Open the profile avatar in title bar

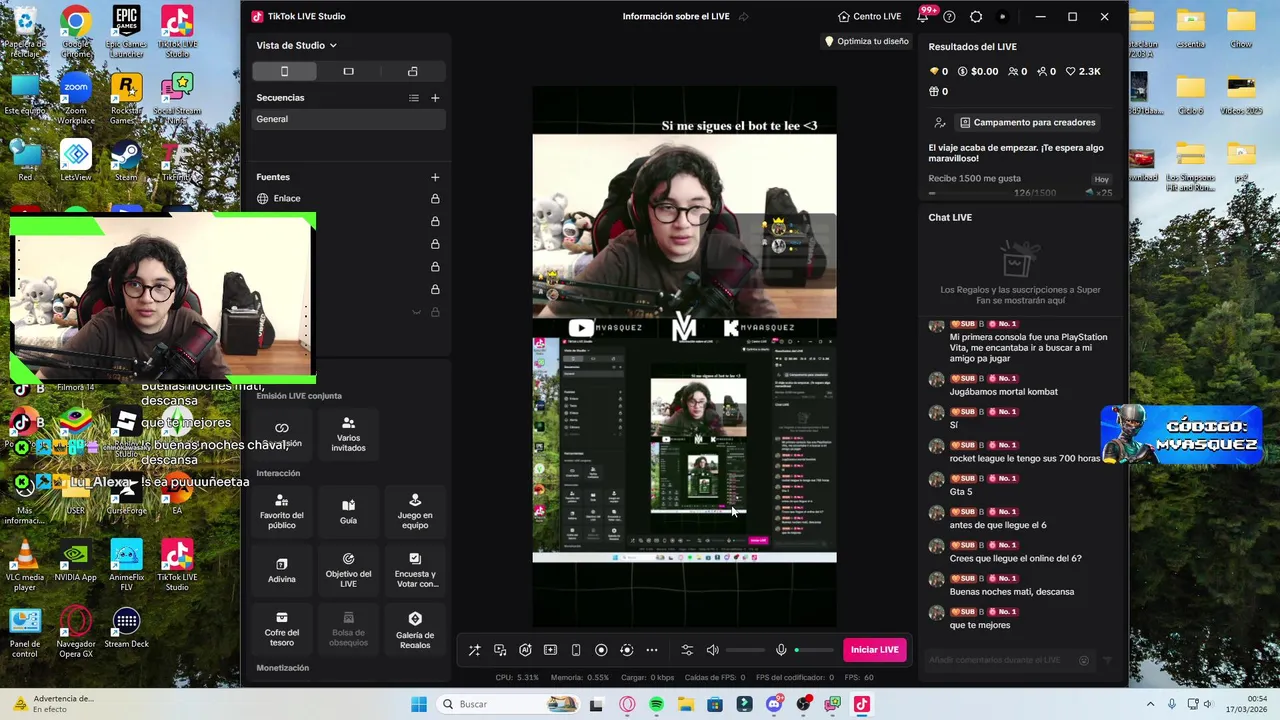pyautogui.click(x=1003, y=16)
